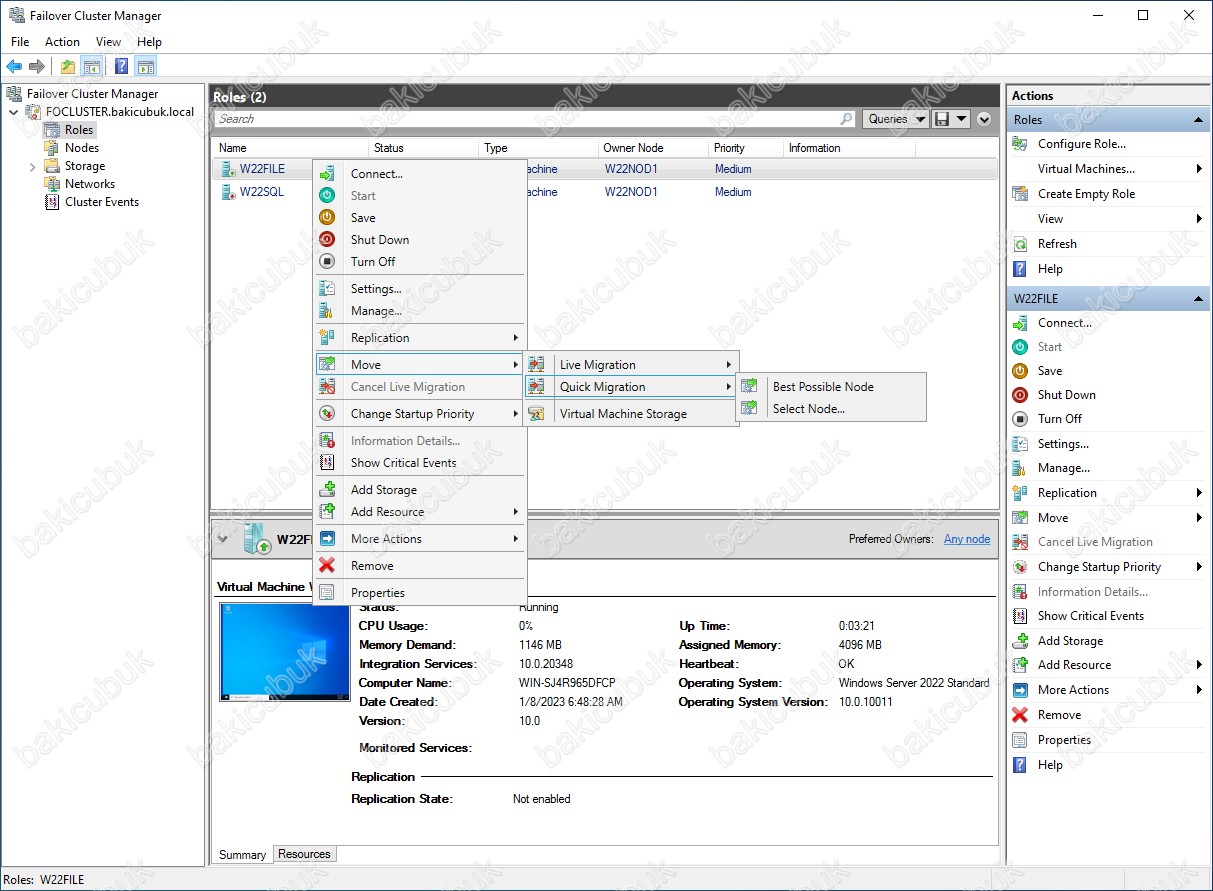Image resolution: width=1213 pixels, height=891 pixels.
Task: Click Remove in the Actions pane
Action: (x=1059, y=715)
